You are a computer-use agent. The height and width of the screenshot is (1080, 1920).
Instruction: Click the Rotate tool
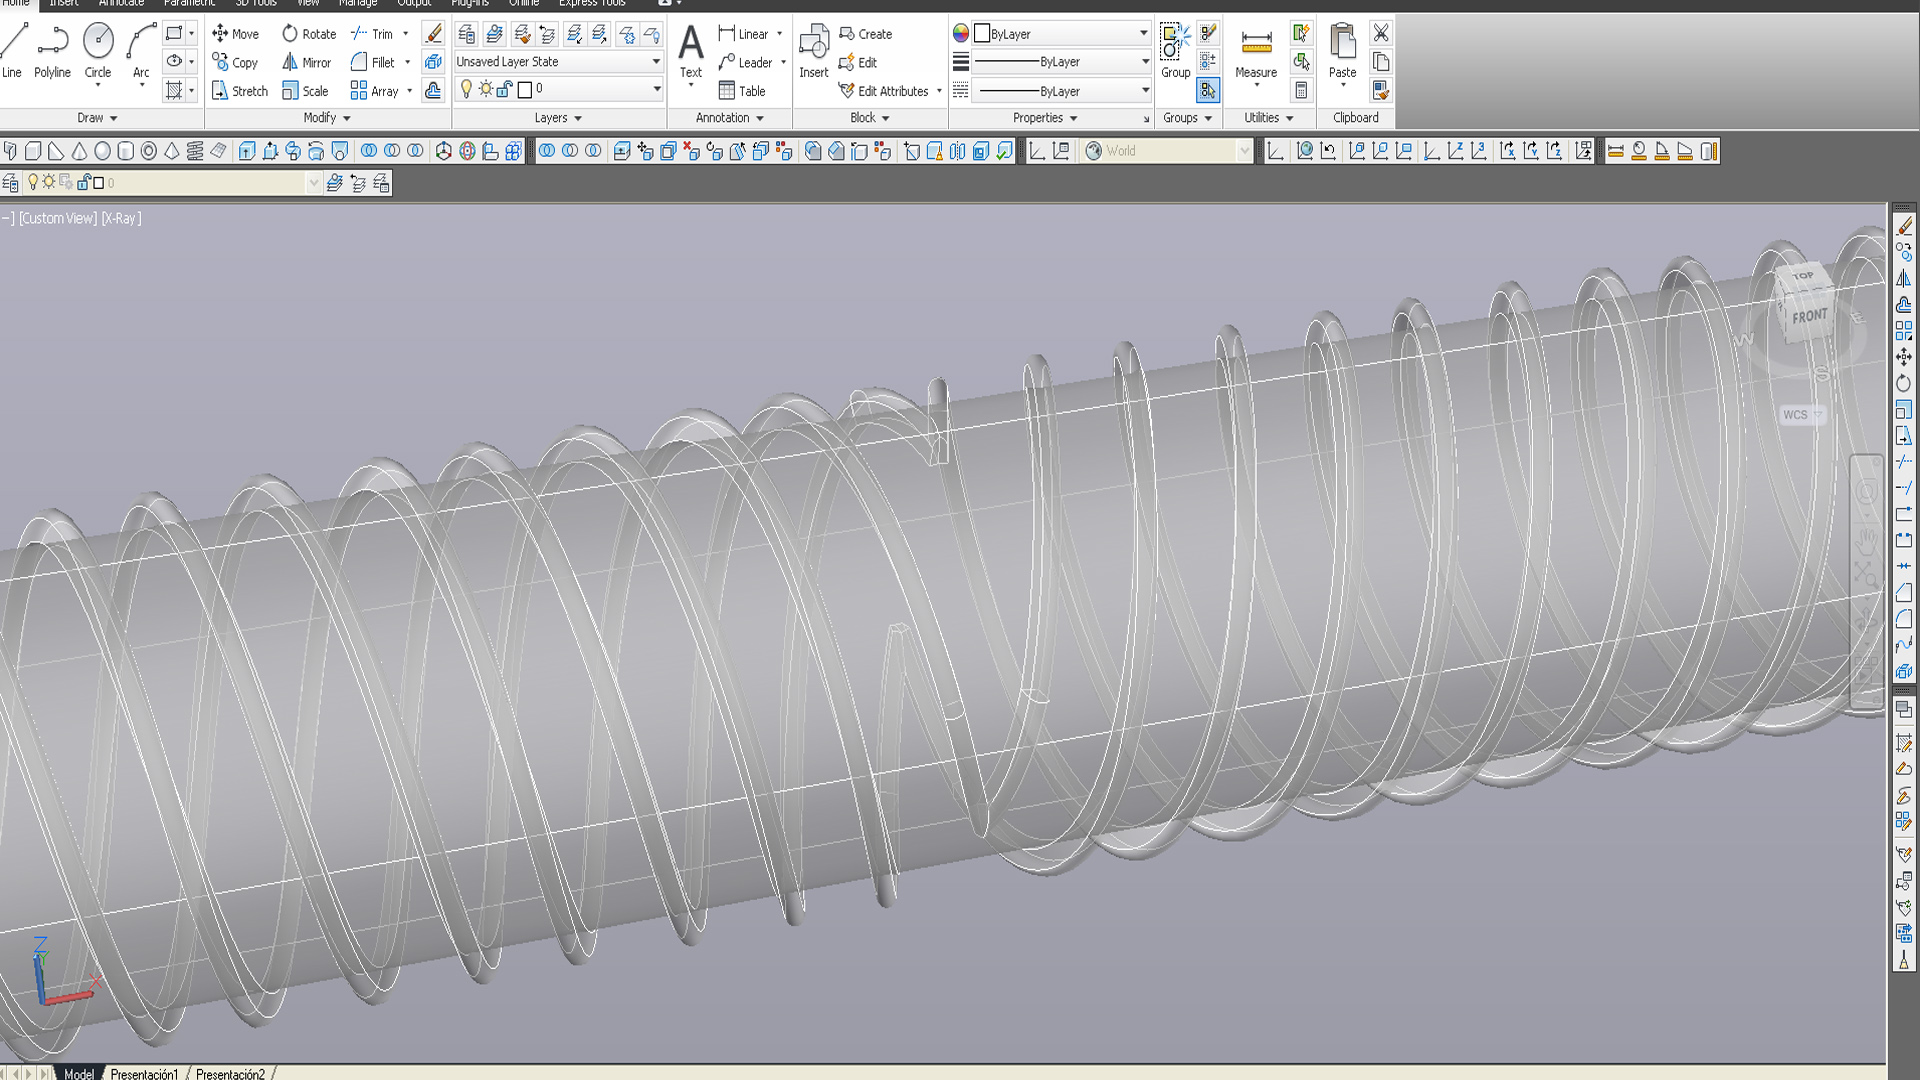[308, 33]
